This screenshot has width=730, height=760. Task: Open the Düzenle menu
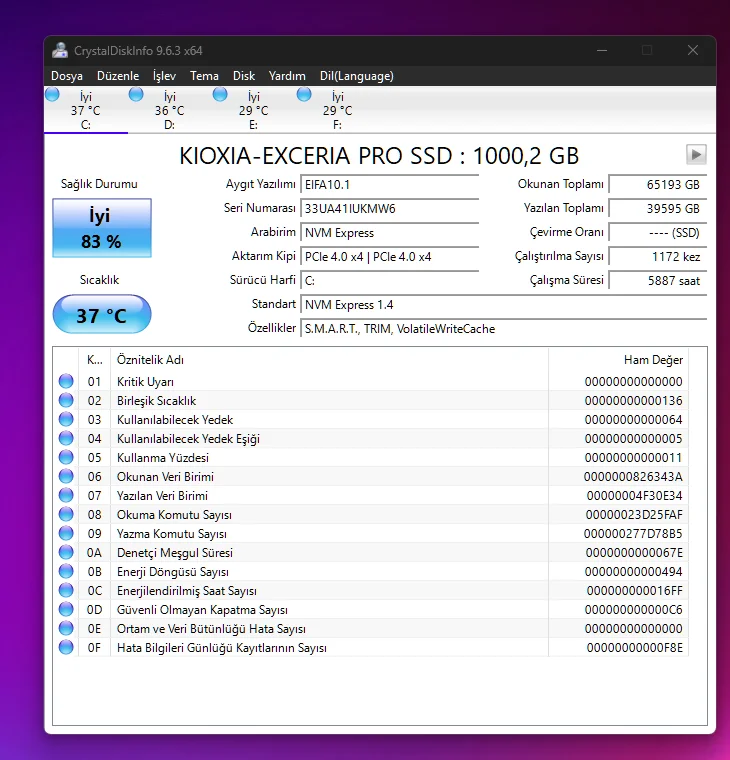pyautogui.click(x=118, y=76)
